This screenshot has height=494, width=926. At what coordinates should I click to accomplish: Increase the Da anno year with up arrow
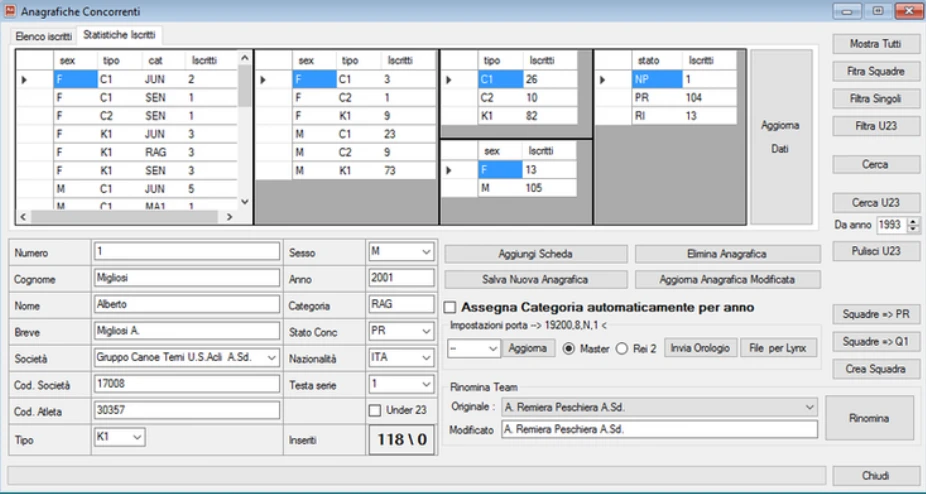[914, 222]
